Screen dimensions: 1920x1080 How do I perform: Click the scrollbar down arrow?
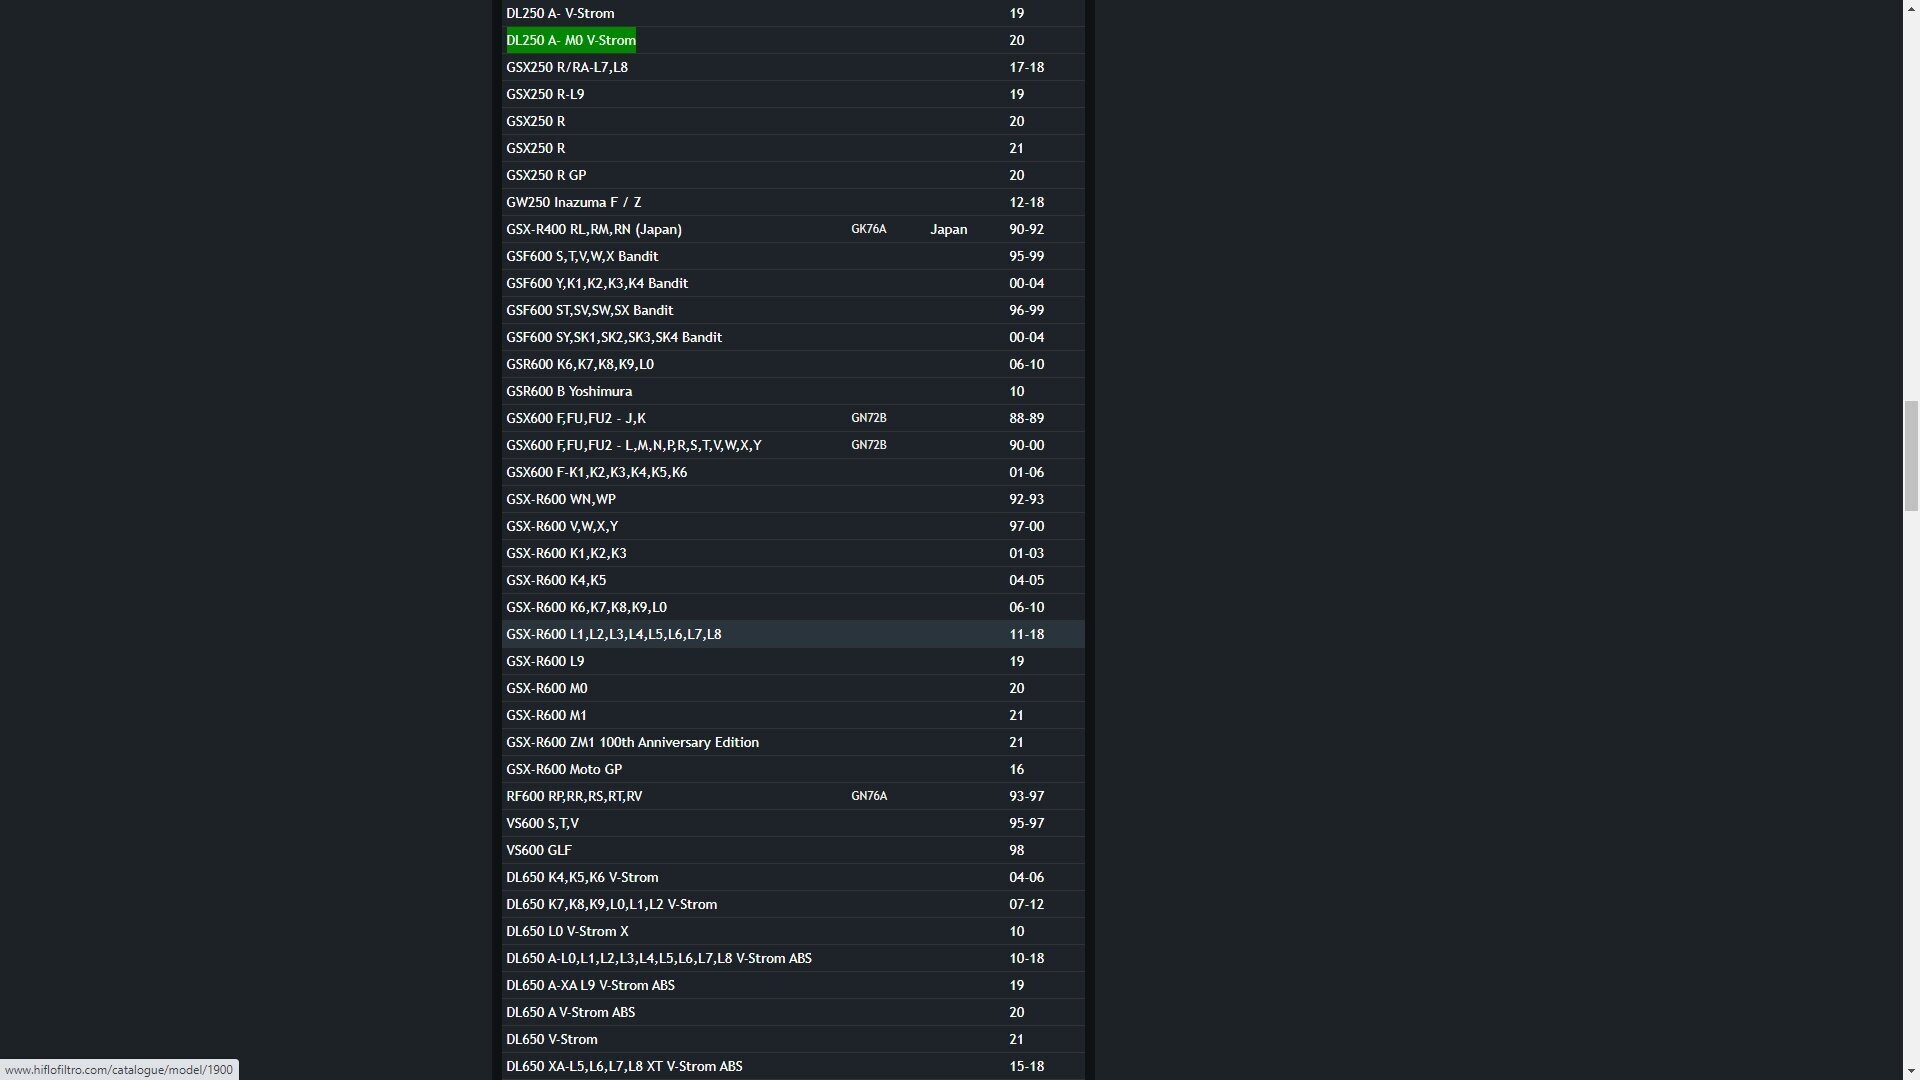[x=1911, y=1071]
